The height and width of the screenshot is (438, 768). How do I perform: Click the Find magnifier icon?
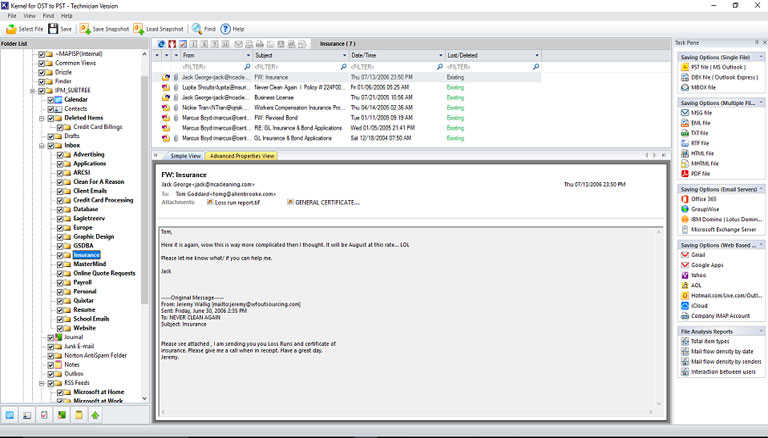tap(196, 29)
